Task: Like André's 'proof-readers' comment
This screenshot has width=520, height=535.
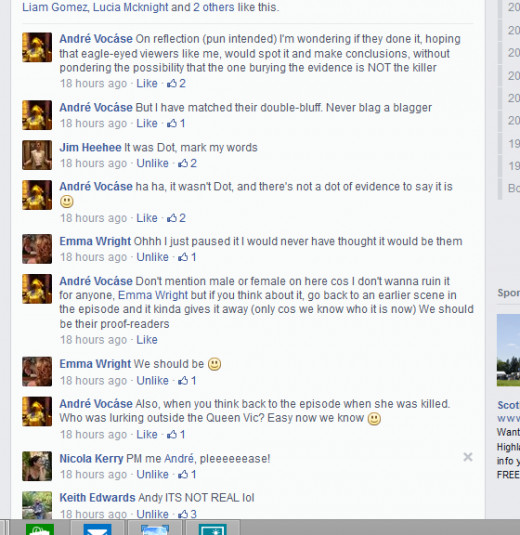Action: [147, 340]
